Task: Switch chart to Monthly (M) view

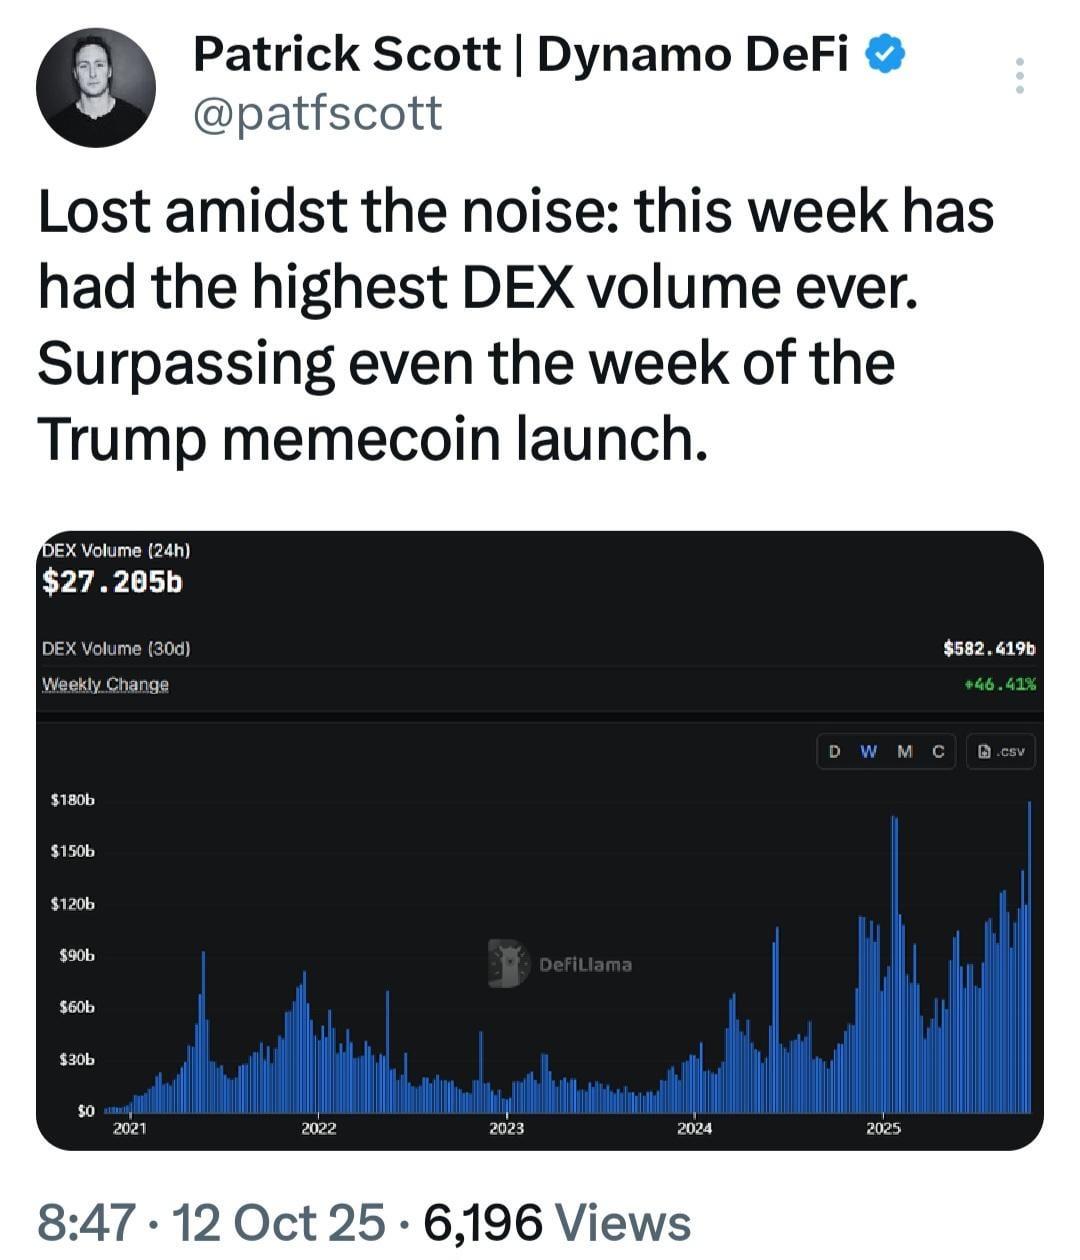Action: coord(904,752)
